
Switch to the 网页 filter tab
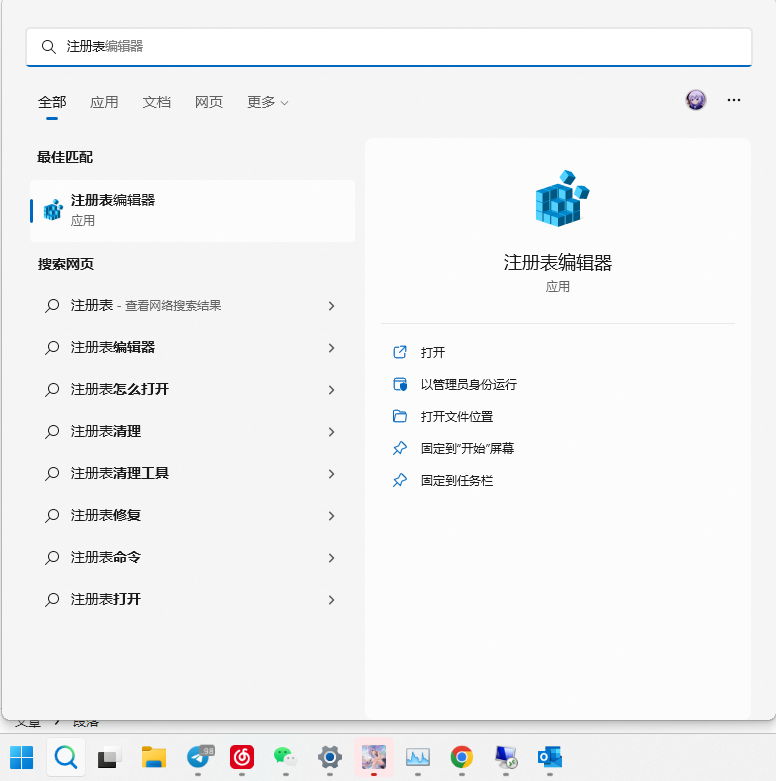209,102
